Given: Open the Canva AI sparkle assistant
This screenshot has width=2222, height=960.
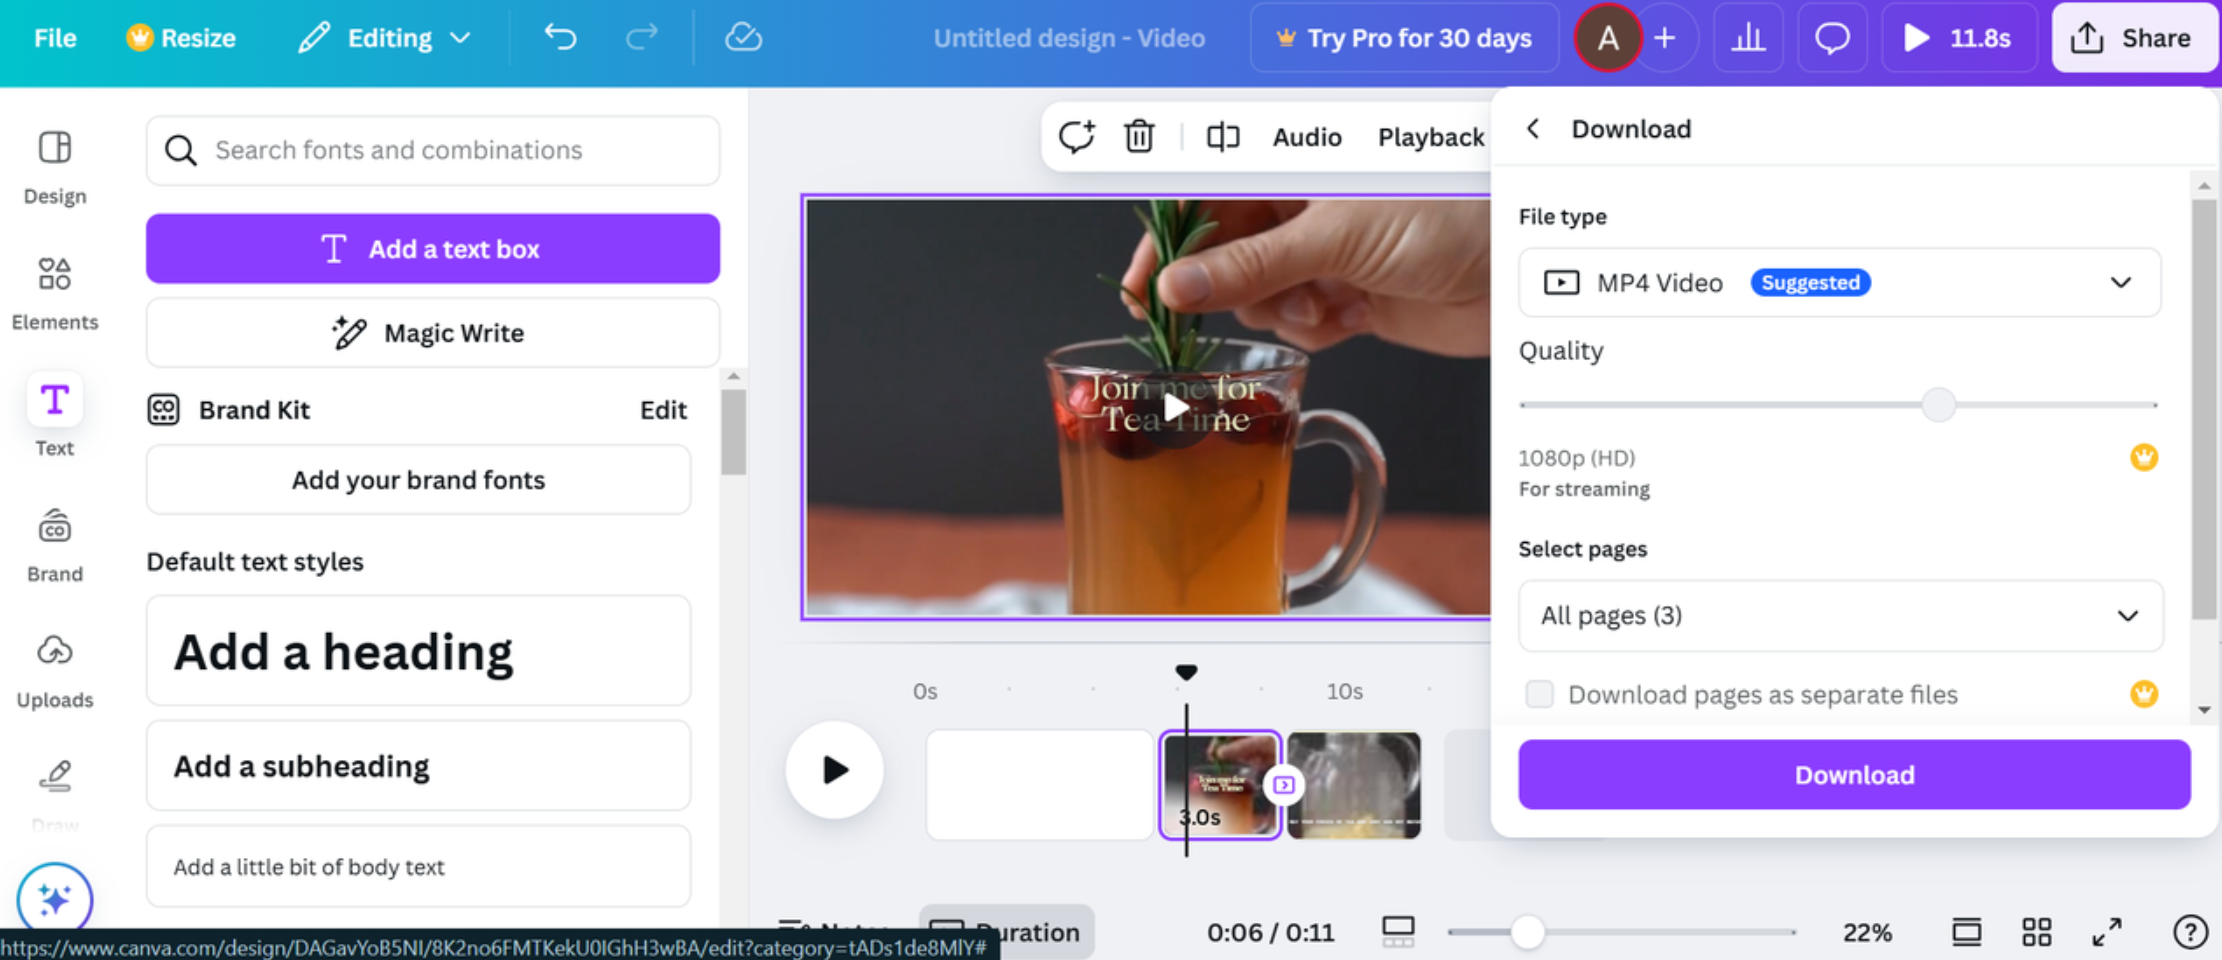Looking at the screenshot, I should tap(55, 898).
